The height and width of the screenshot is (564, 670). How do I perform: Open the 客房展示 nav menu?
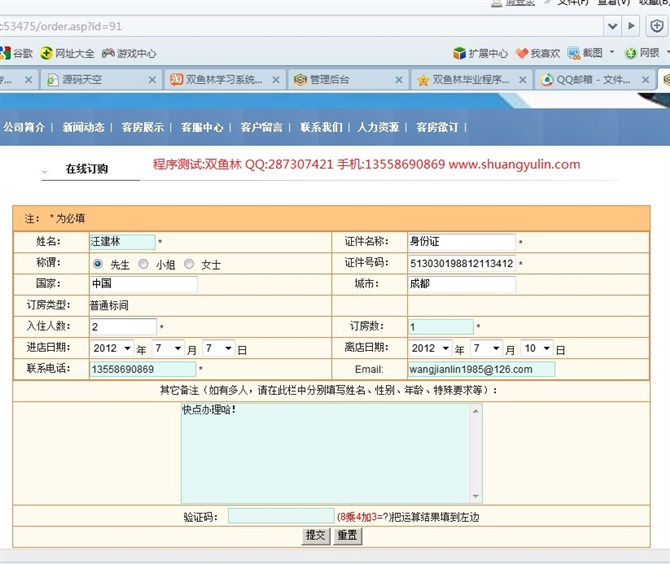[142, 127]
